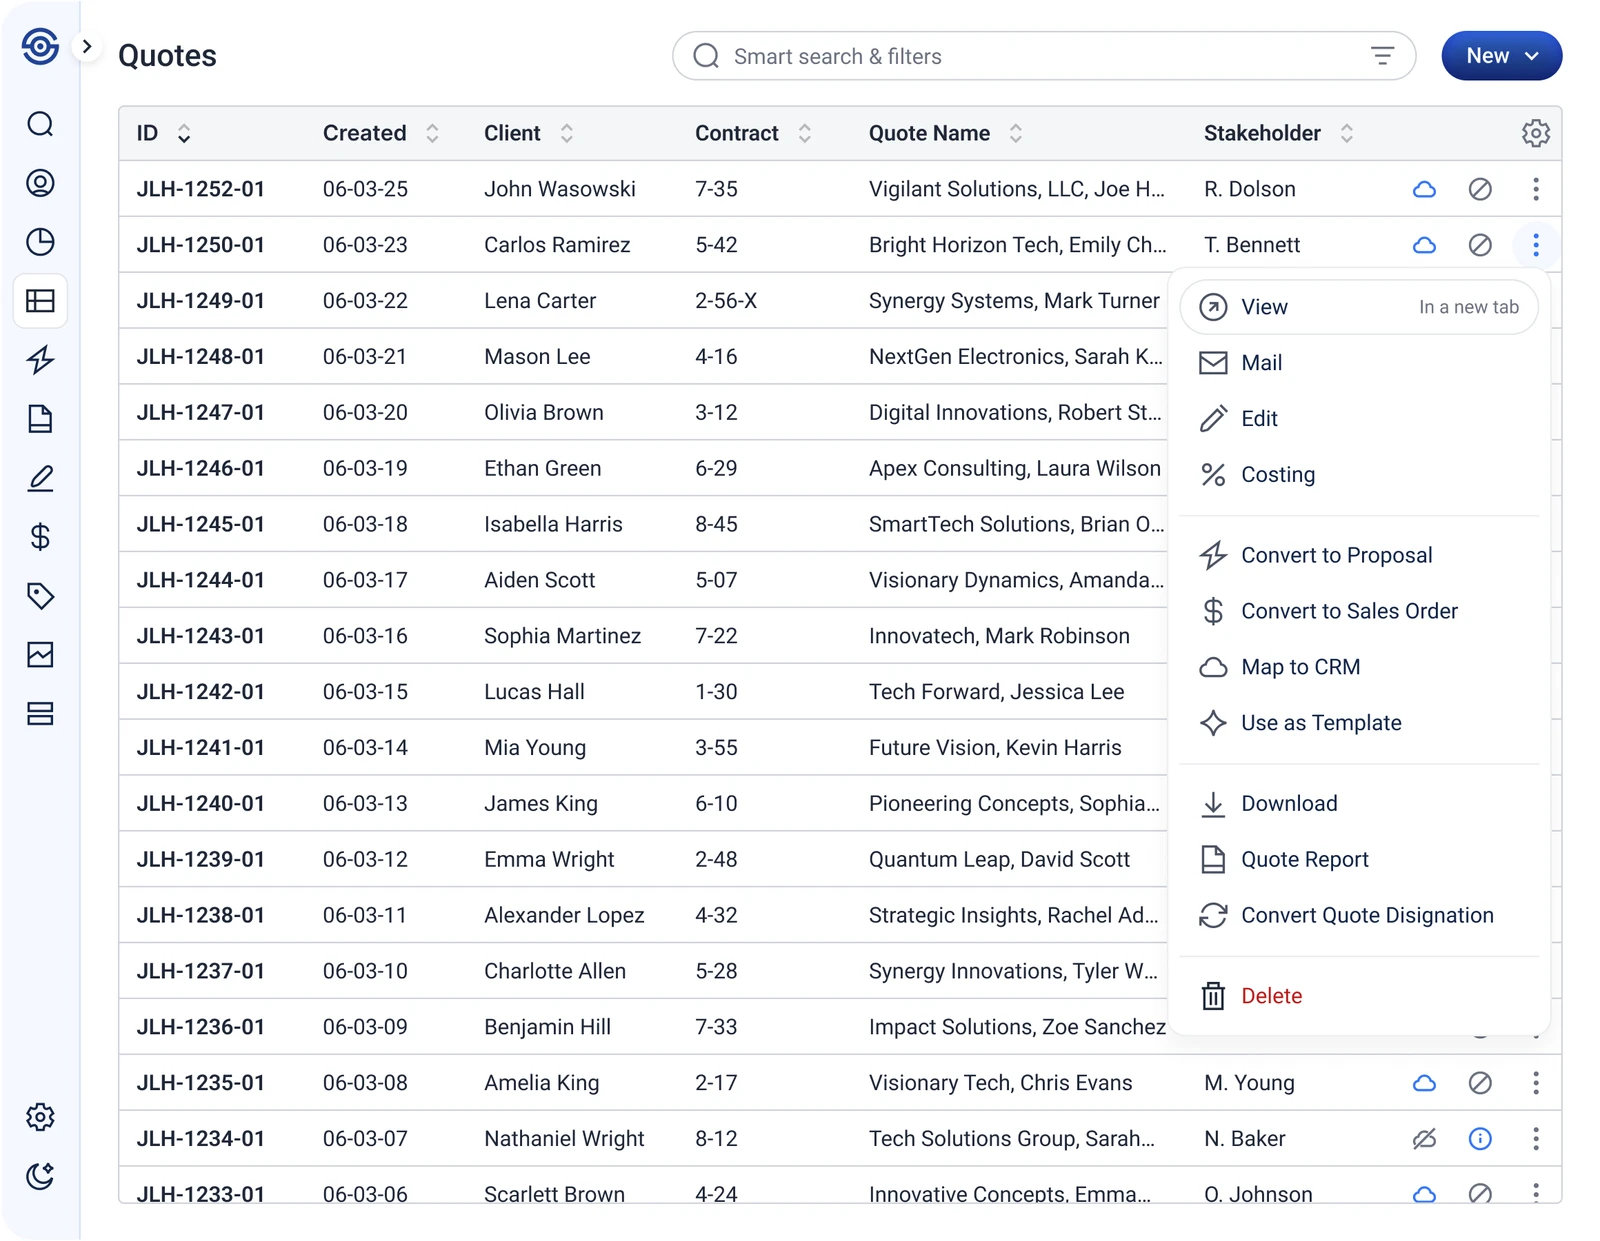The width and height of the screenshot is (1600, 1241).
Task: Open the pie chart sidebar icon
Action: coord(40,242)
